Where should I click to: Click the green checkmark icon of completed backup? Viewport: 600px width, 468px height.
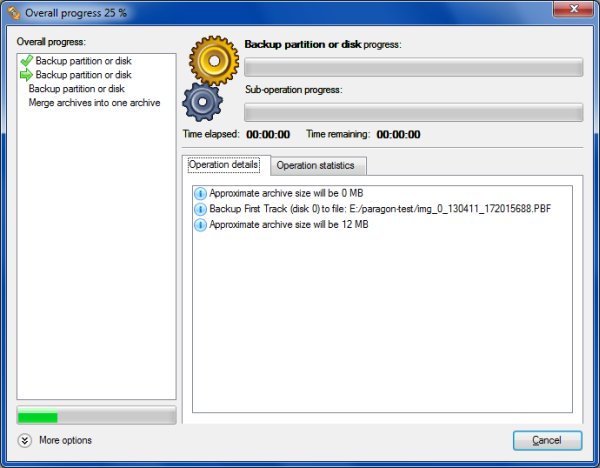(x=26, y=61)
